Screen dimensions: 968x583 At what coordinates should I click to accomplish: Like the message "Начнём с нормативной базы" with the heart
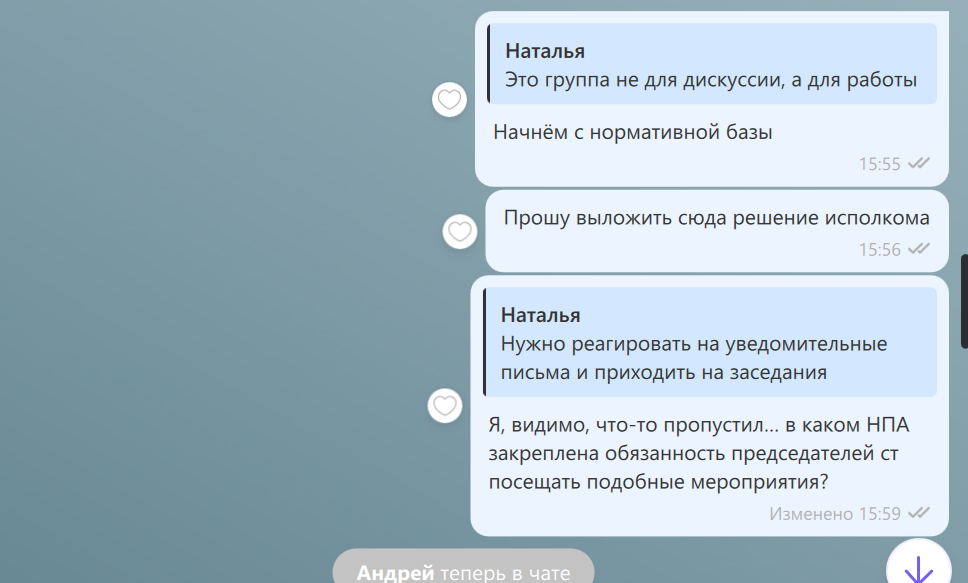[x=450, y=100]
